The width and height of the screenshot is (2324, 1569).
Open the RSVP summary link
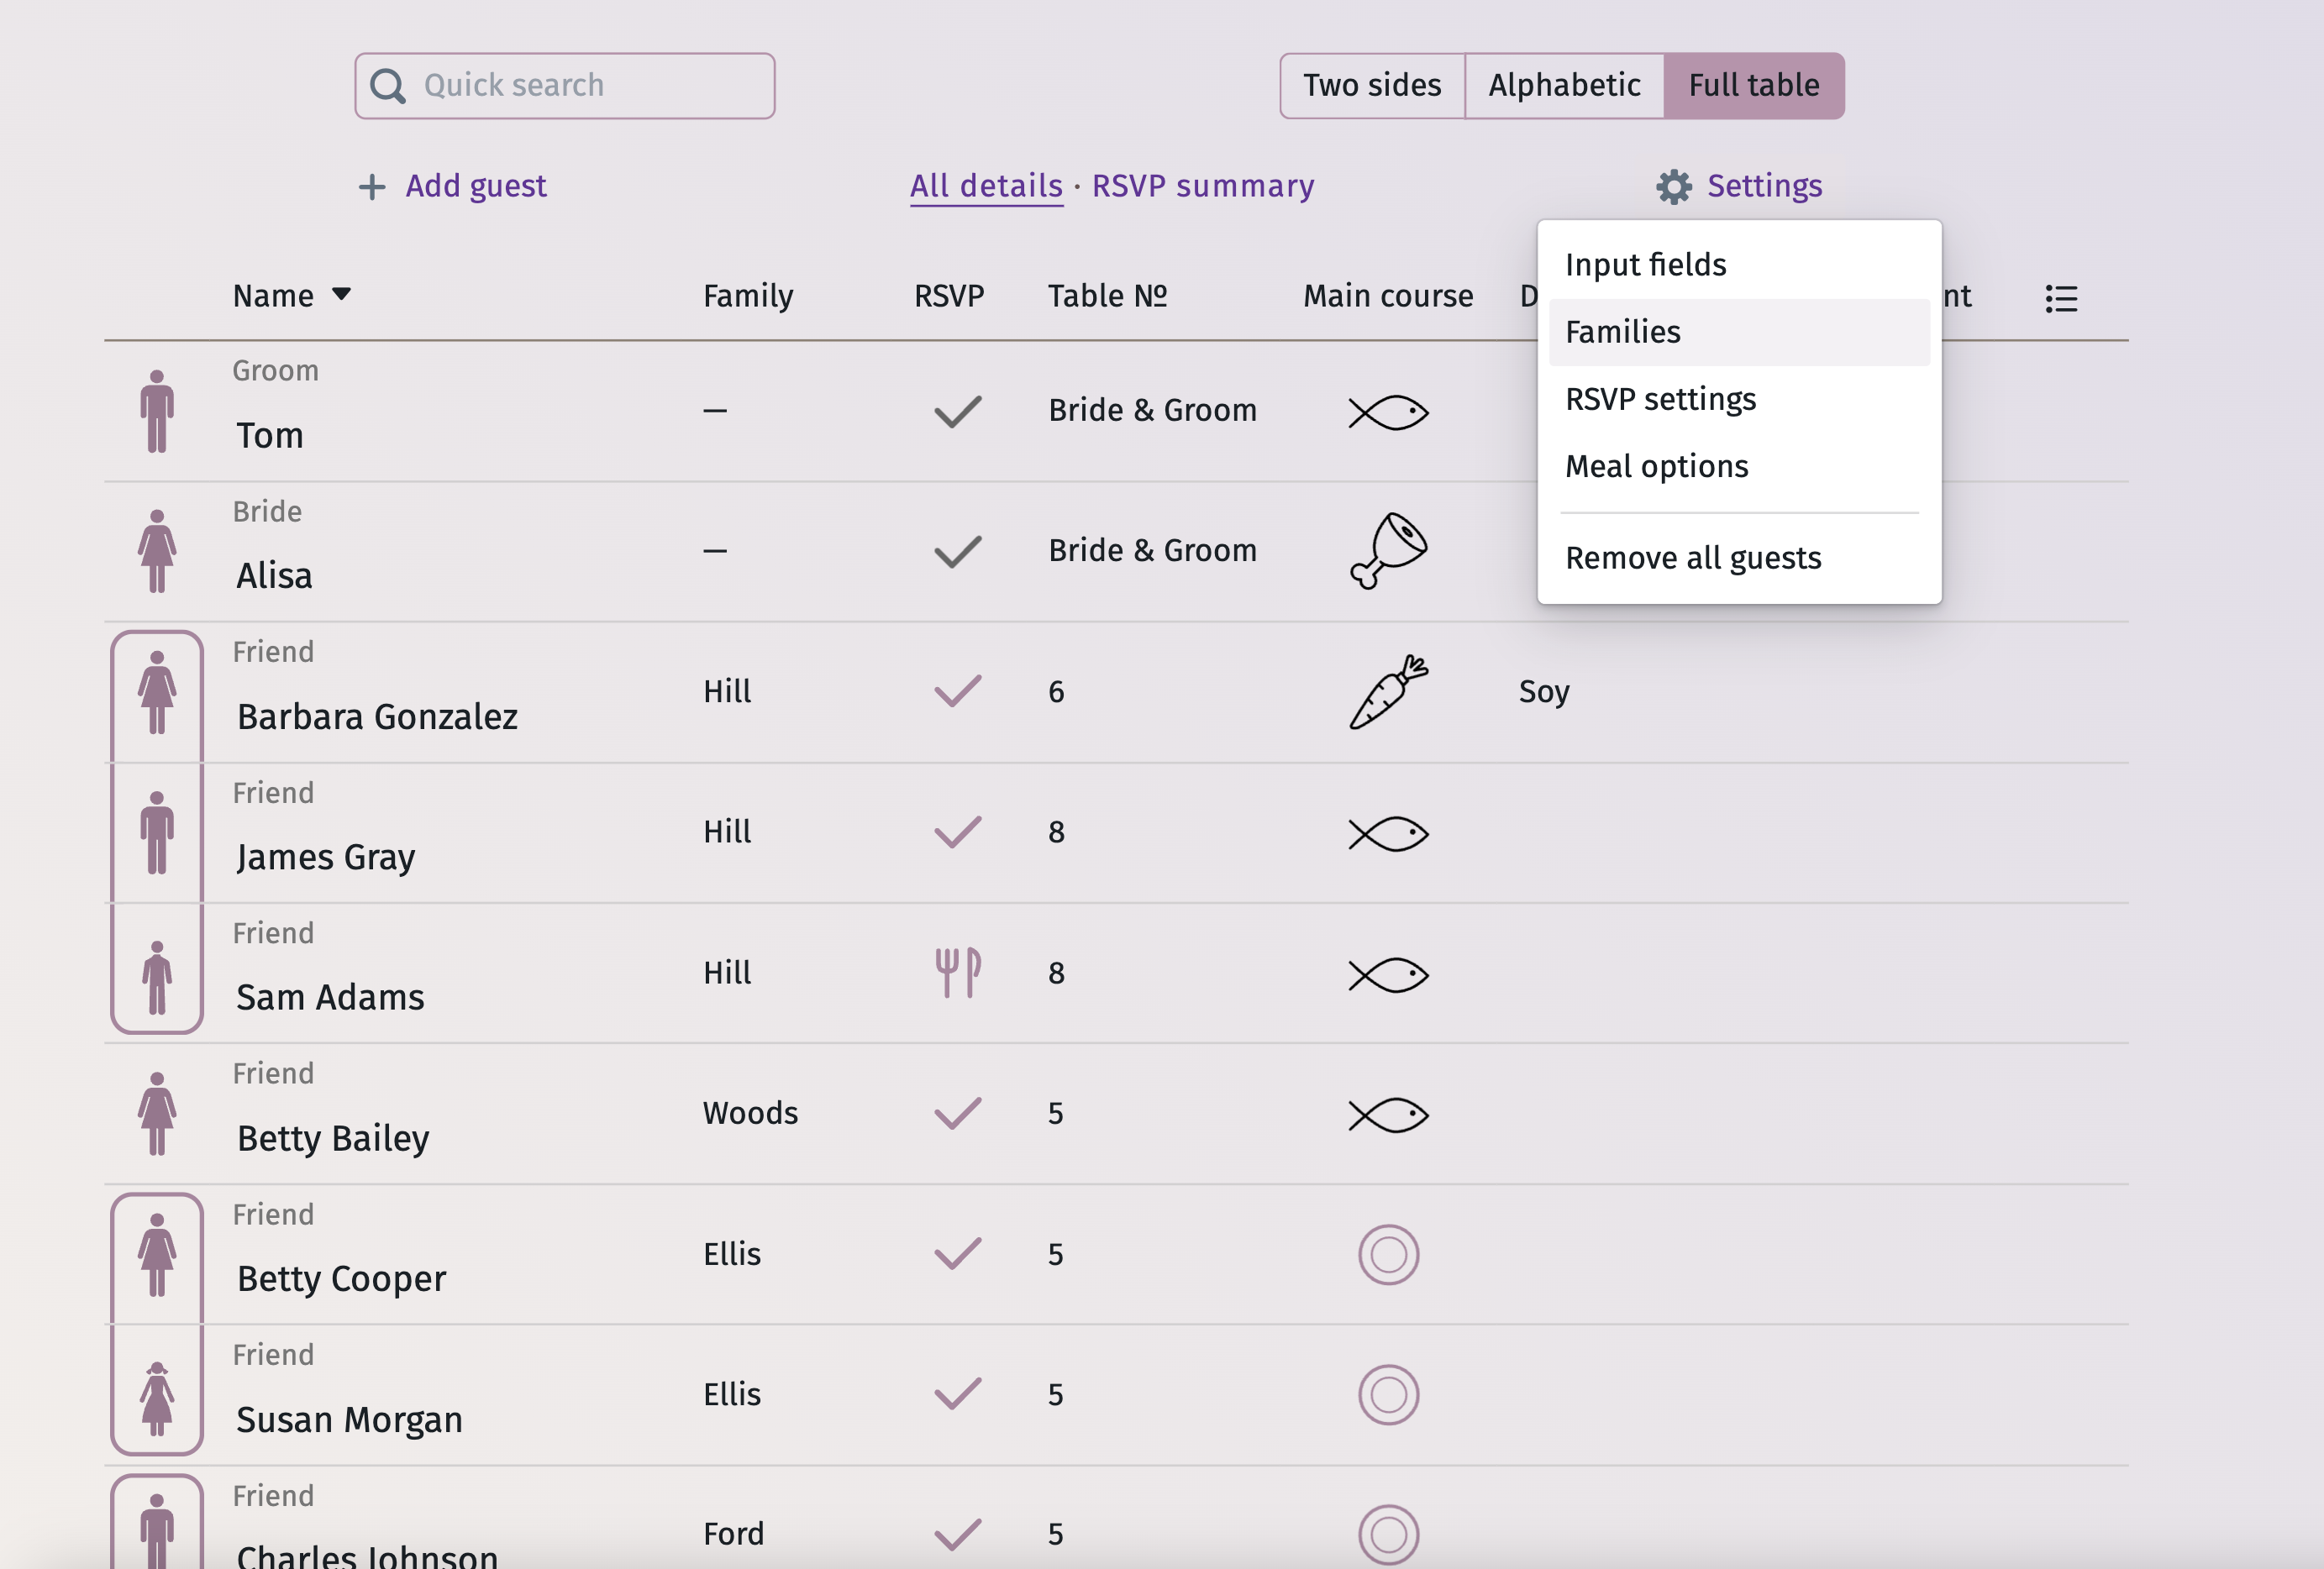point(1202,186)
